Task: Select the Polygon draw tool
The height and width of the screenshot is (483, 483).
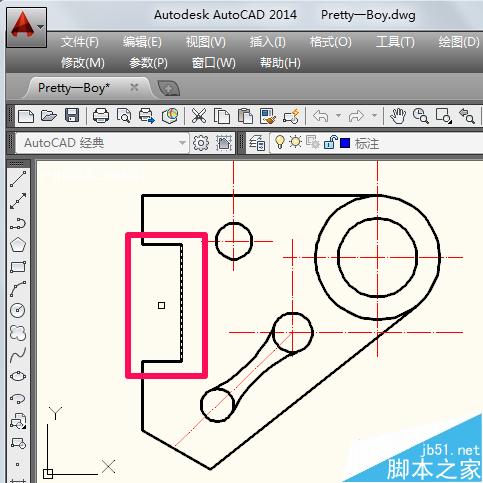Action: pyautogui.click(x=18, y=245)
